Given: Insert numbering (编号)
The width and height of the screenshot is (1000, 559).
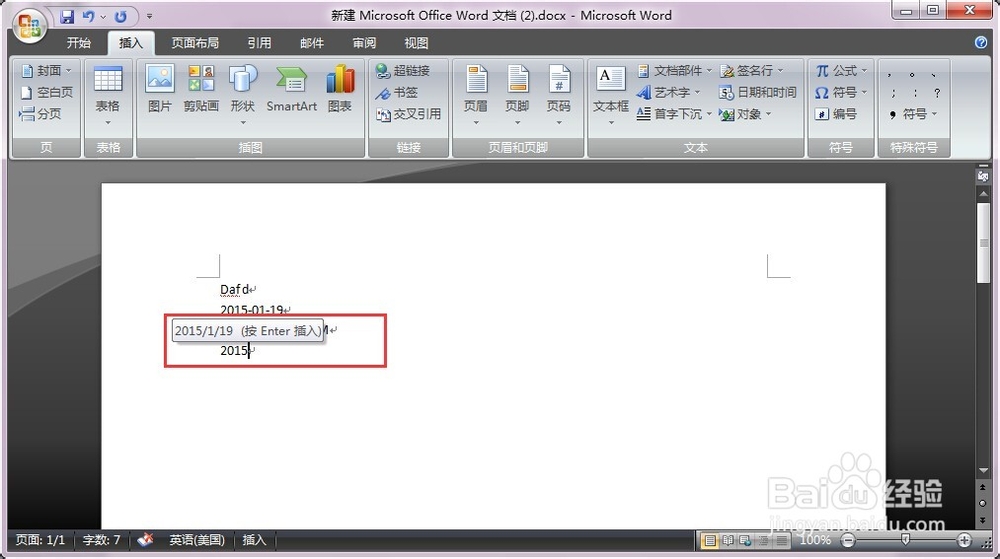Looking at the screenshot, I should (836, 114).
